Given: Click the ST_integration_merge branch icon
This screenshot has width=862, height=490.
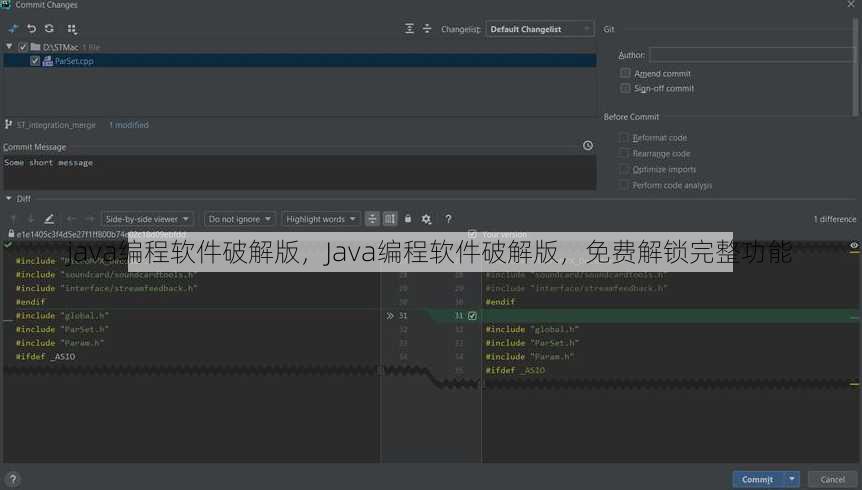Looking at the screenshot, I should 8,125.
